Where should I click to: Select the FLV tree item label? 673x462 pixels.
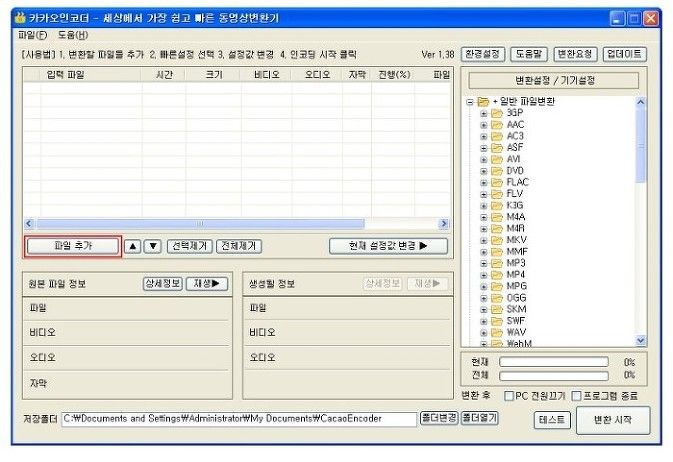click(515, 194)
